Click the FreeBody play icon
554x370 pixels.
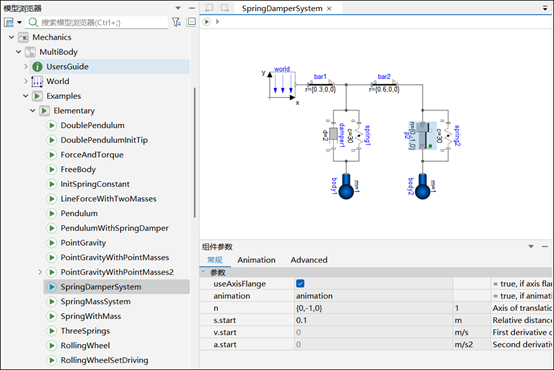click(52, 170)
